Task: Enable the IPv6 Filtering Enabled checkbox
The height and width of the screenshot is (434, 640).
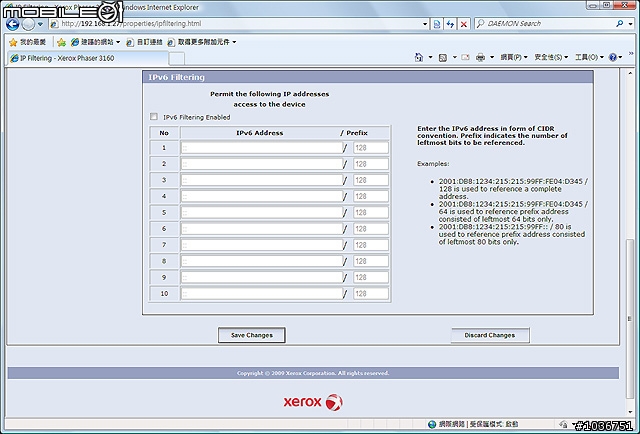Action: tap(154, 117)
